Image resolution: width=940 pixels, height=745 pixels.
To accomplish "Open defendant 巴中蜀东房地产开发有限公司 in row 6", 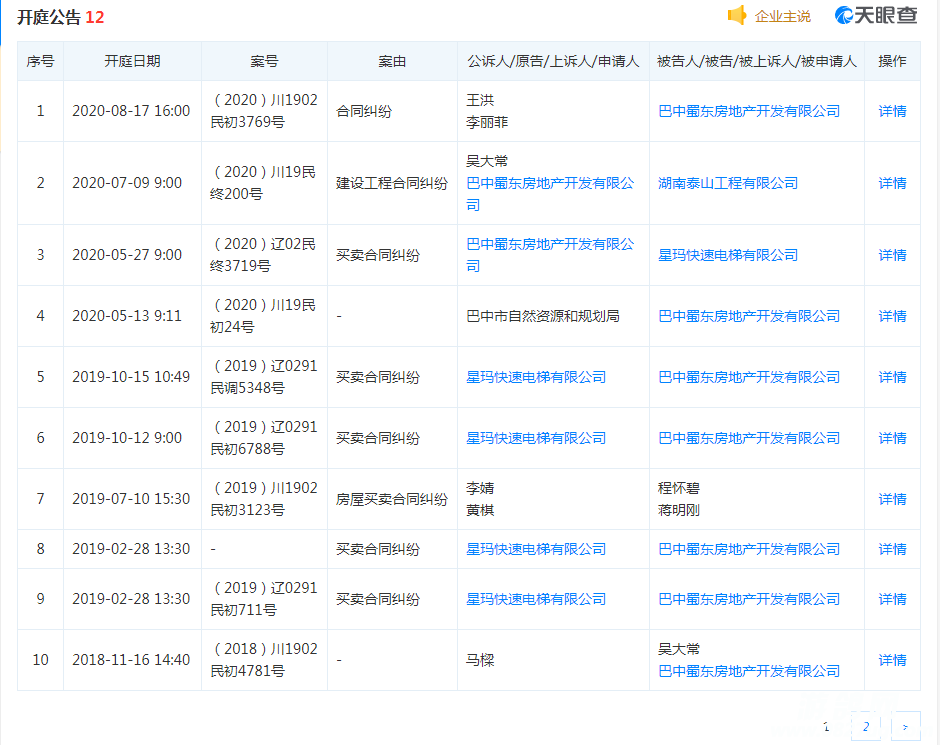I will point(749,438).
